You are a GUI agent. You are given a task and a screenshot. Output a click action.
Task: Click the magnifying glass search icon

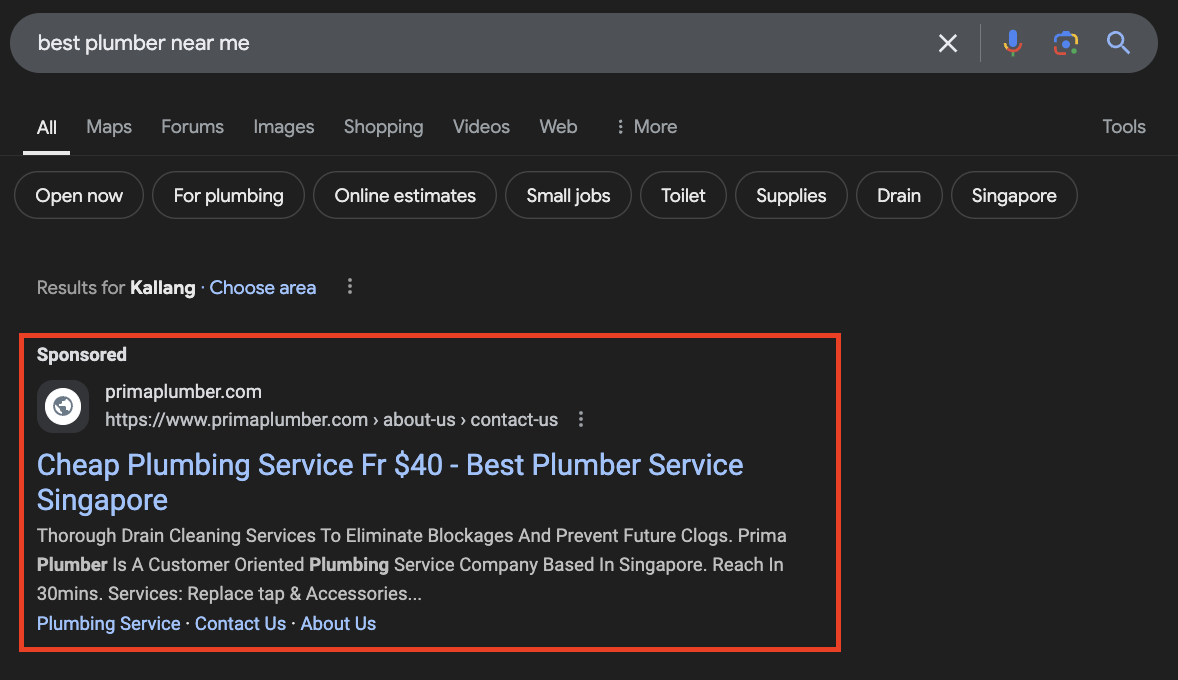click(1118, 43)
